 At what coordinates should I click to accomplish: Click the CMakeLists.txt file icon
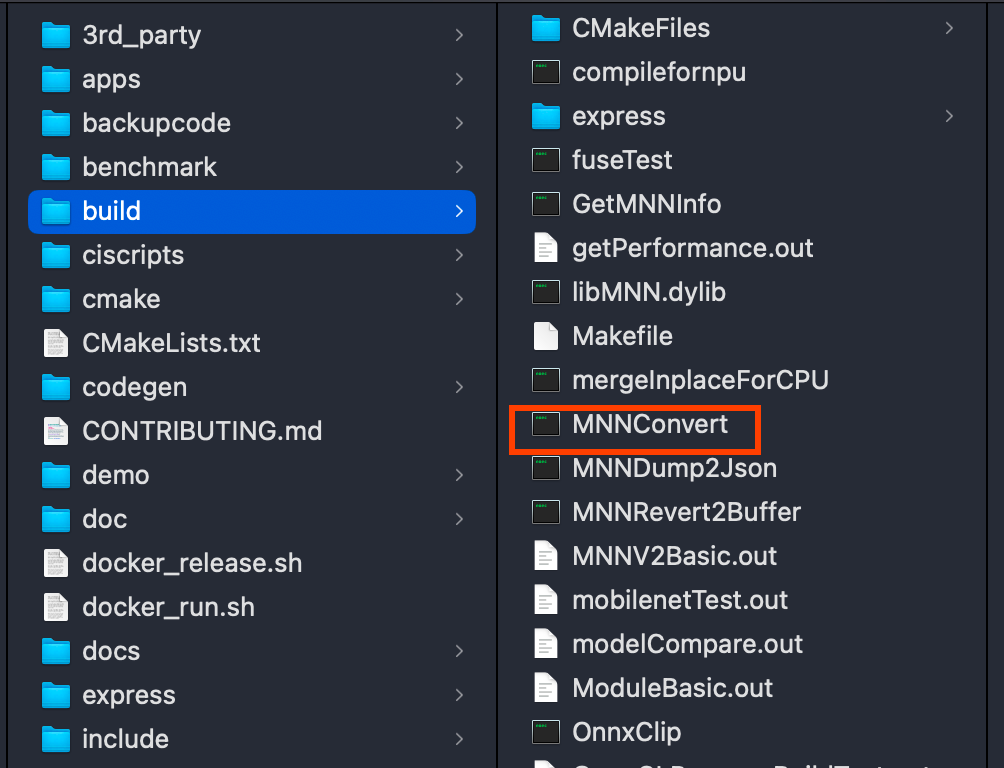[x=56, y=343]
